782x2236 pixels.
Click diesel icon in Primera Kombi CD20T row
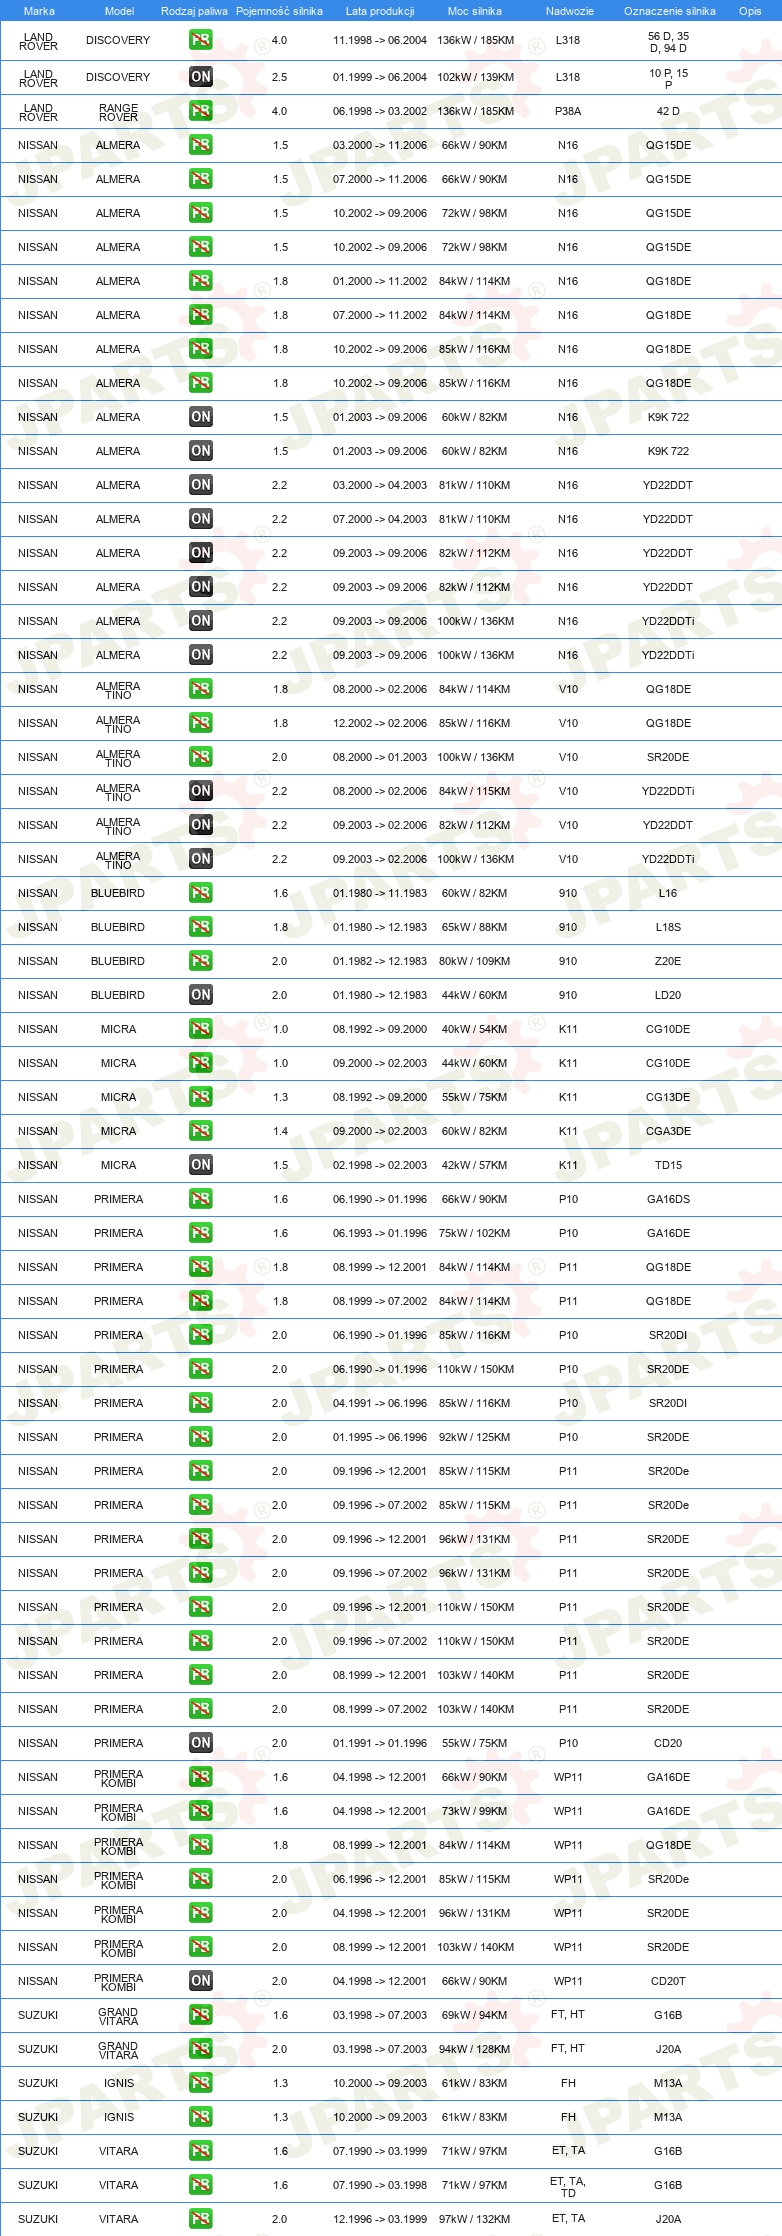tap(200, 1981)
